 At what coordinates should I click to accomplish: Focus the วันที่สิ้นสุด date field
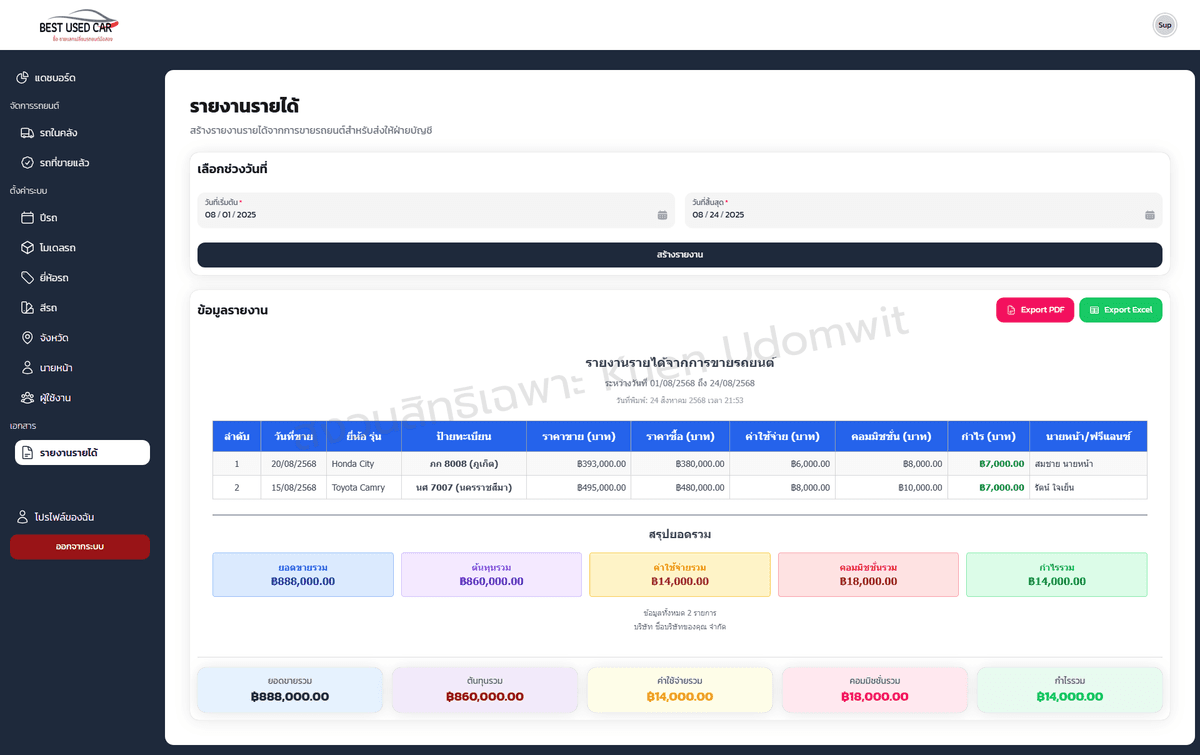[924, 210]
